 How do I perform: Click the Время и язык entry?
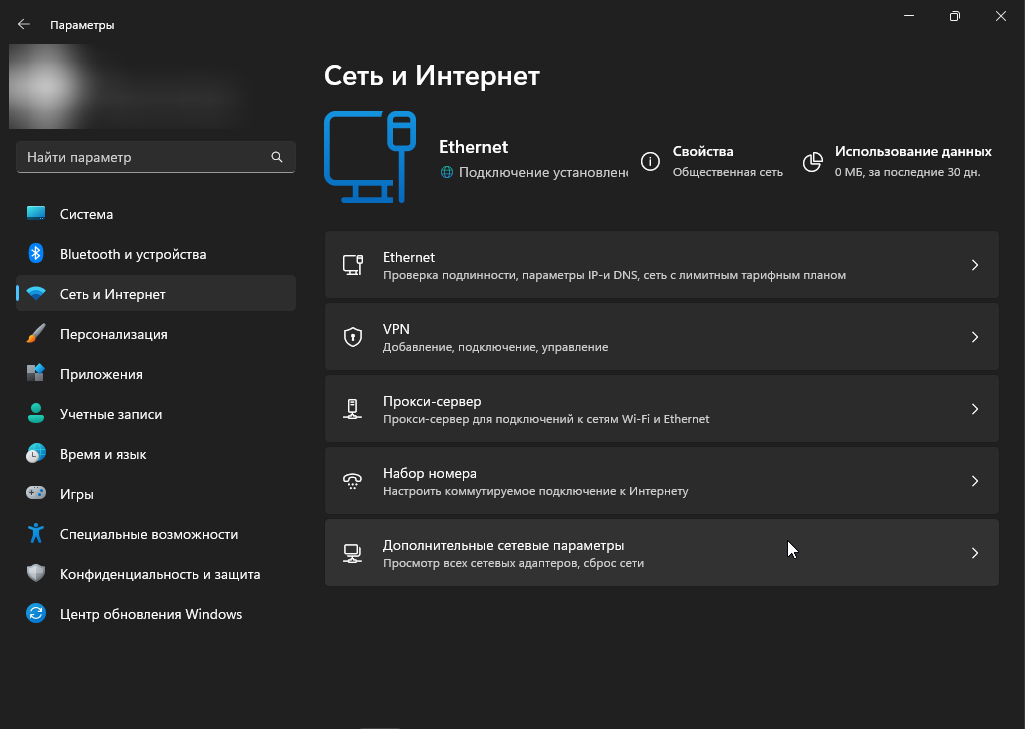click(103, 454)
